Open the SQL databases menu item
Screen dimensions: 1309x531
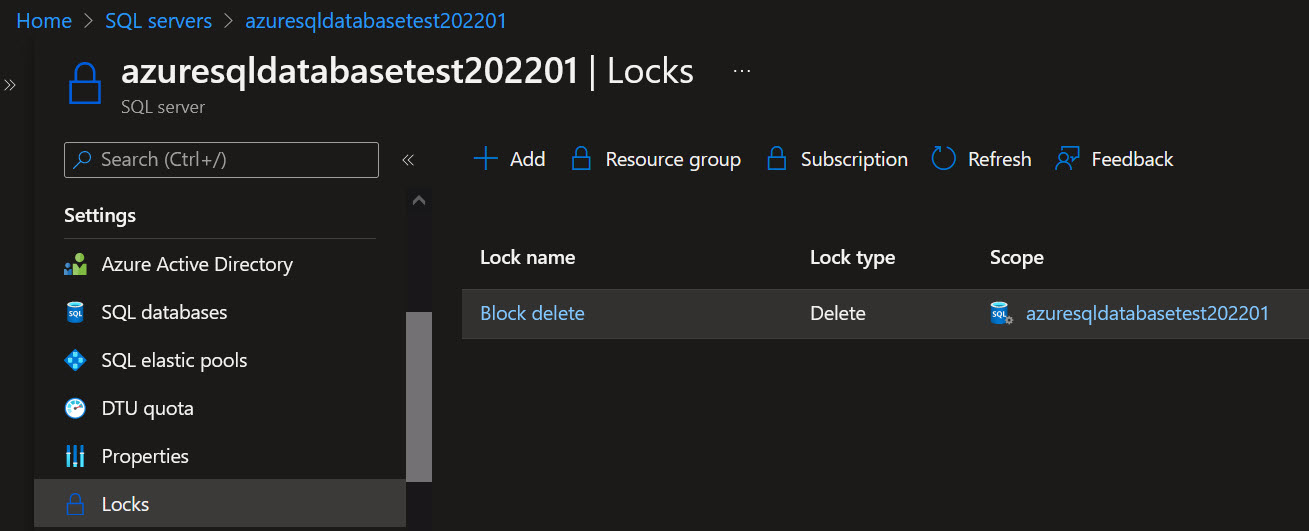point(164,313)
